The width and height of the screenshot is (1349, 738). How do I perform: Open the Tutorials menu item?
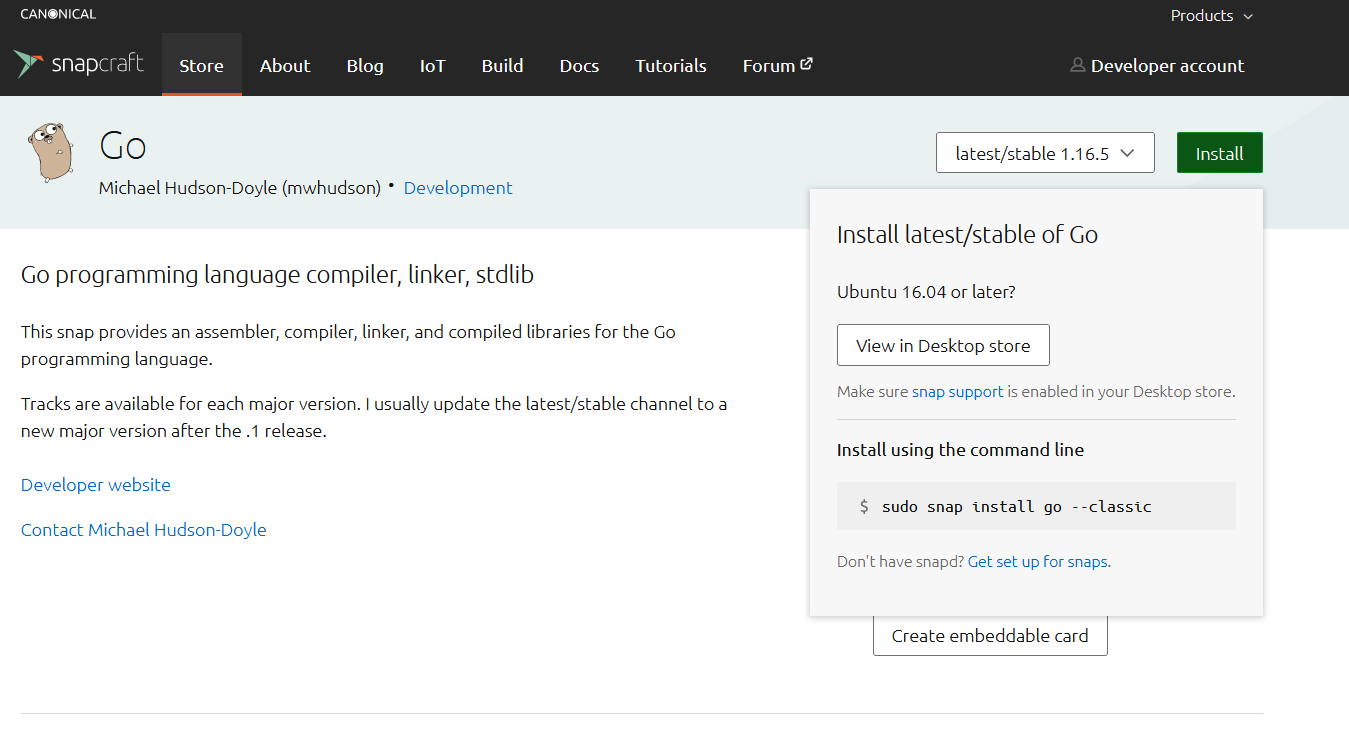click(x=671, y=66)
